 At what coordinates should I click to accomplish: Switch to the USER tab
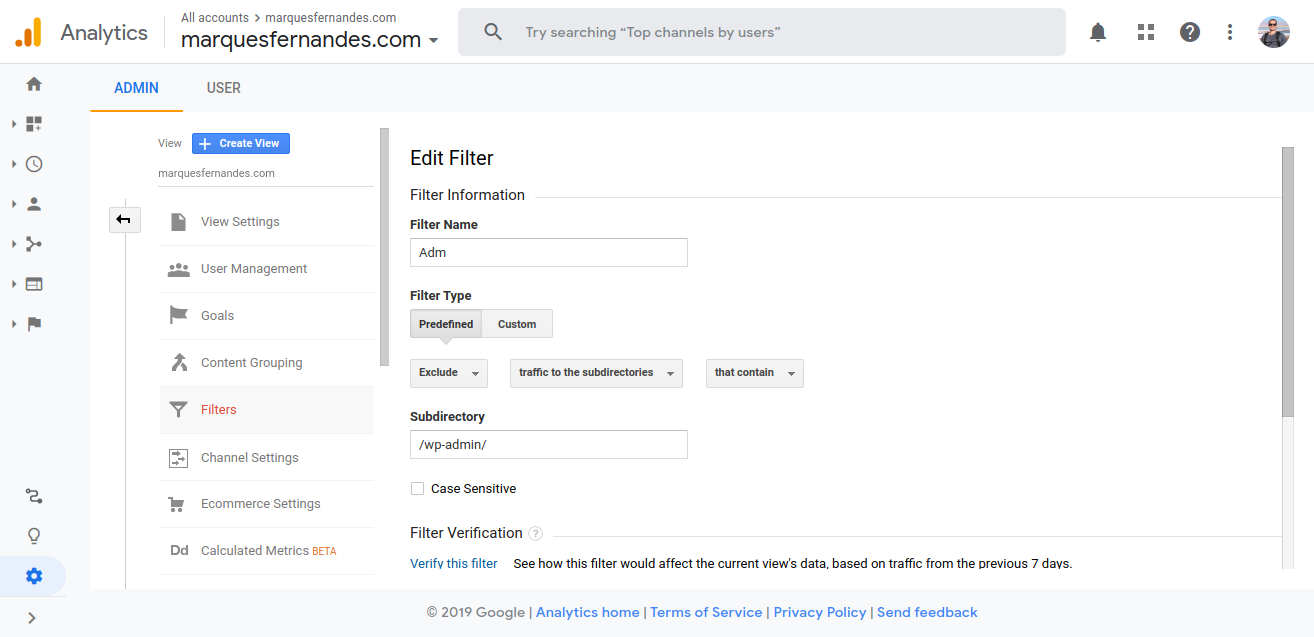(224, 88)
